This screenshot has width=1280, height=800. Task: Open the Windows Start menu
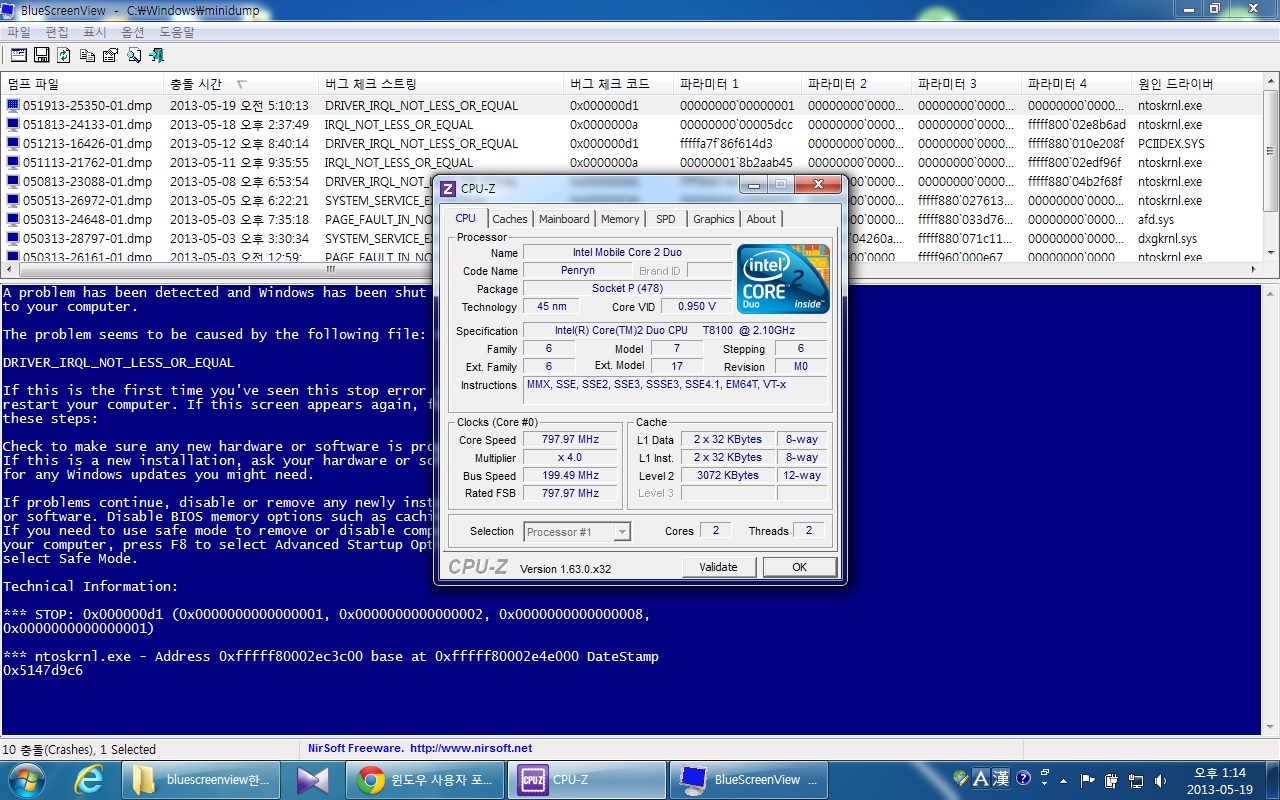[x=26, y=779]
